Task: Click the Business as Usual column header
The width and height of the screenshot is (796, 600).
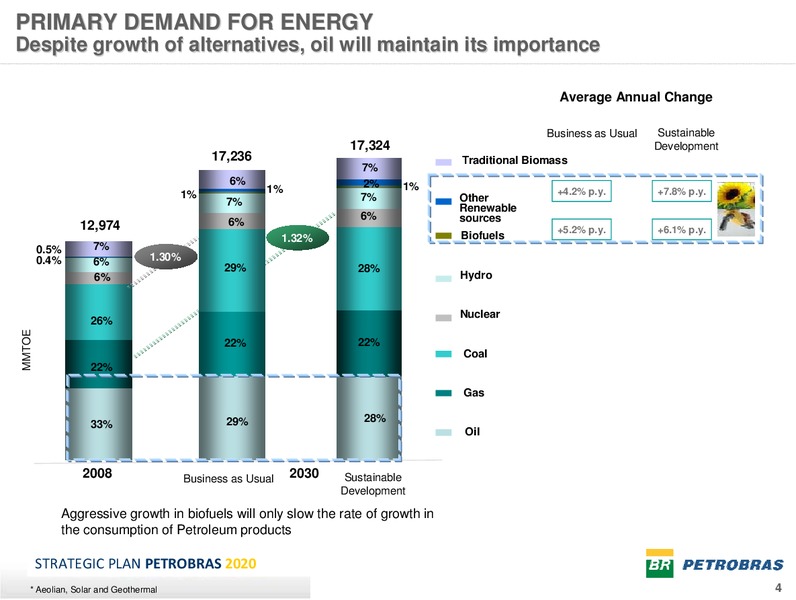Action: 591,134
